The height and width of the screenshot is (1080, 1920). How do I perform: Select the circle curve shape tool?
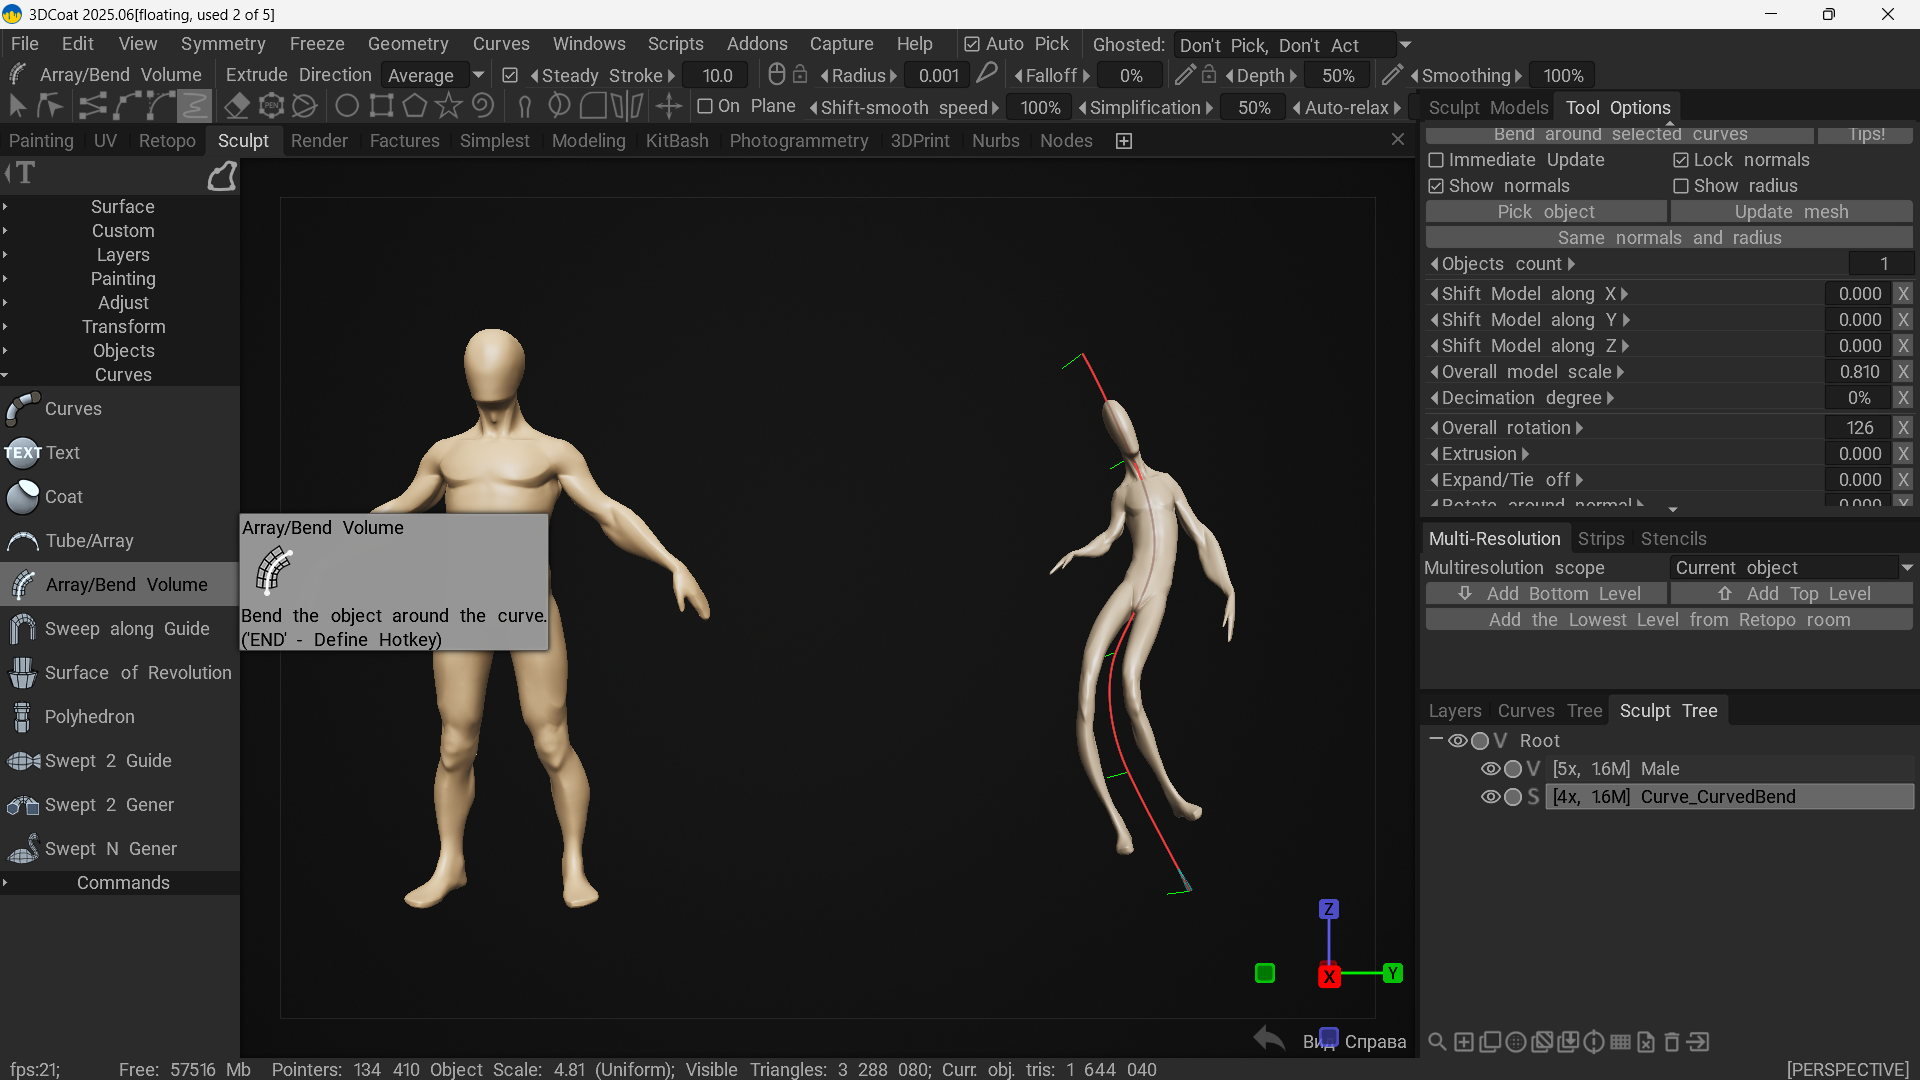tap(347, 106)
